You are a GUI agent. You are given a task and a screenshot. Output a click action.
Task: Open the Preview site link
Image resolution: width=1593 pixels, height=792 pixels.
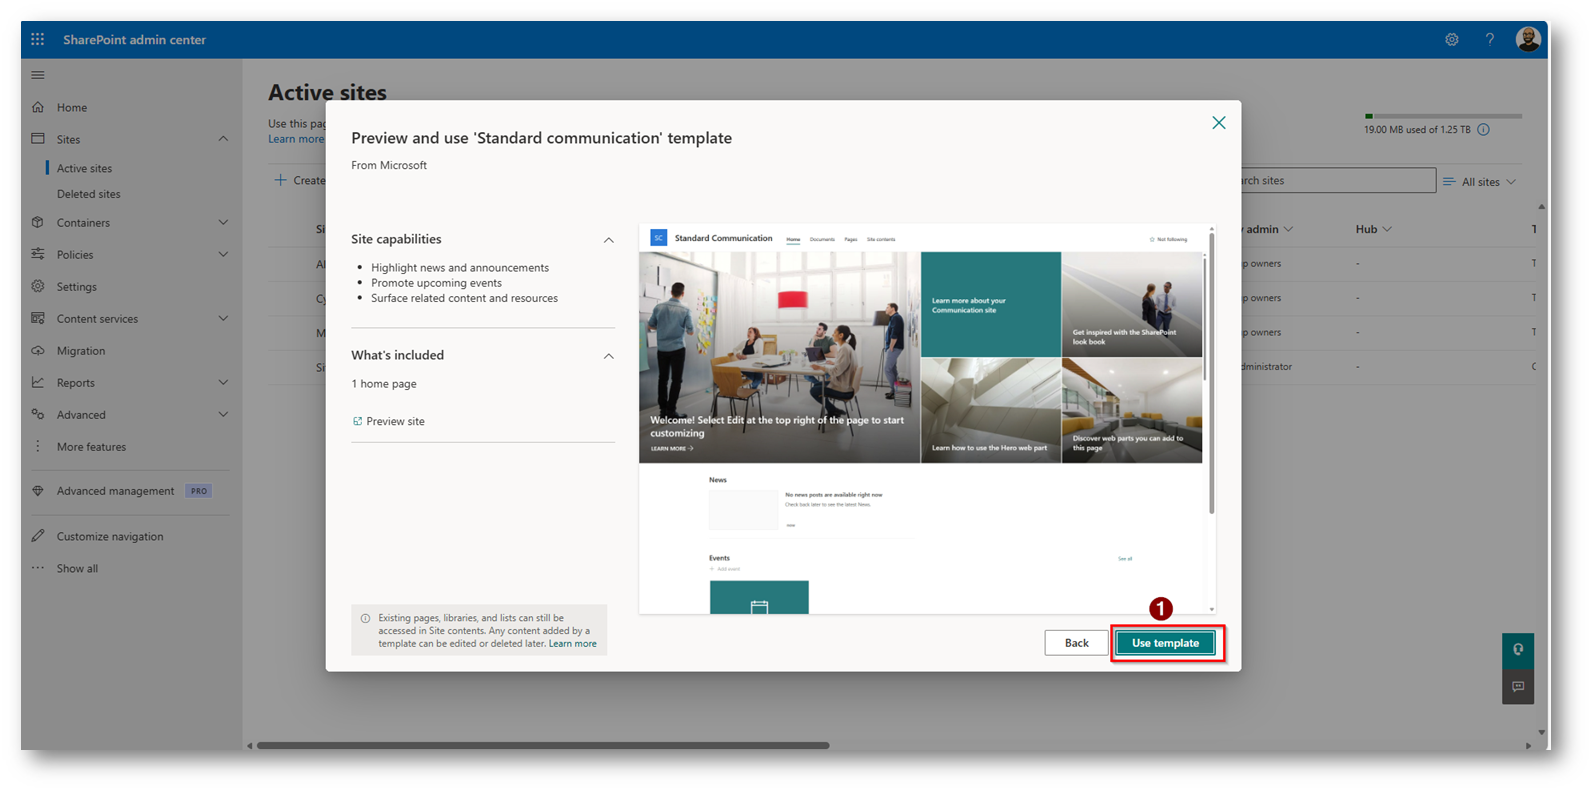(x=389, y=421)
